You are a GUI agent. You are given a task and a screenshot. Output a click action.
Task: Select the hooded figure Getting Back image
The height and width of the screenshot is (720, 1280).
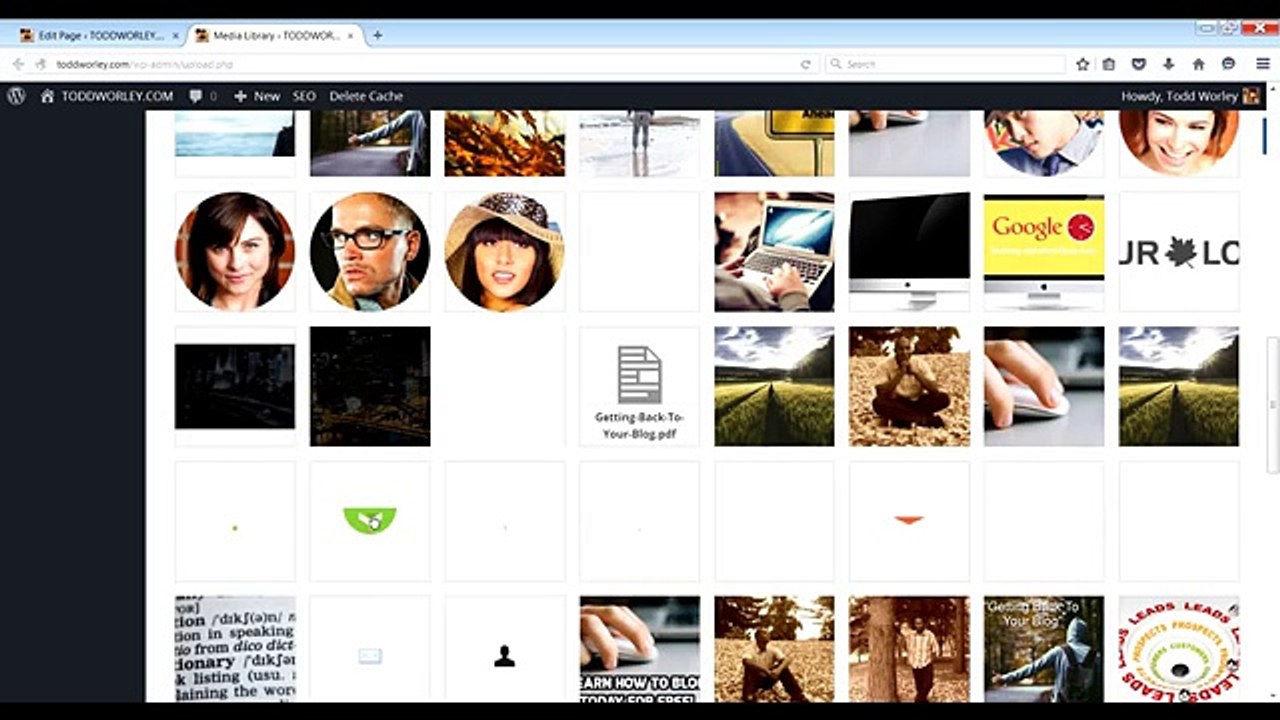1044,649
